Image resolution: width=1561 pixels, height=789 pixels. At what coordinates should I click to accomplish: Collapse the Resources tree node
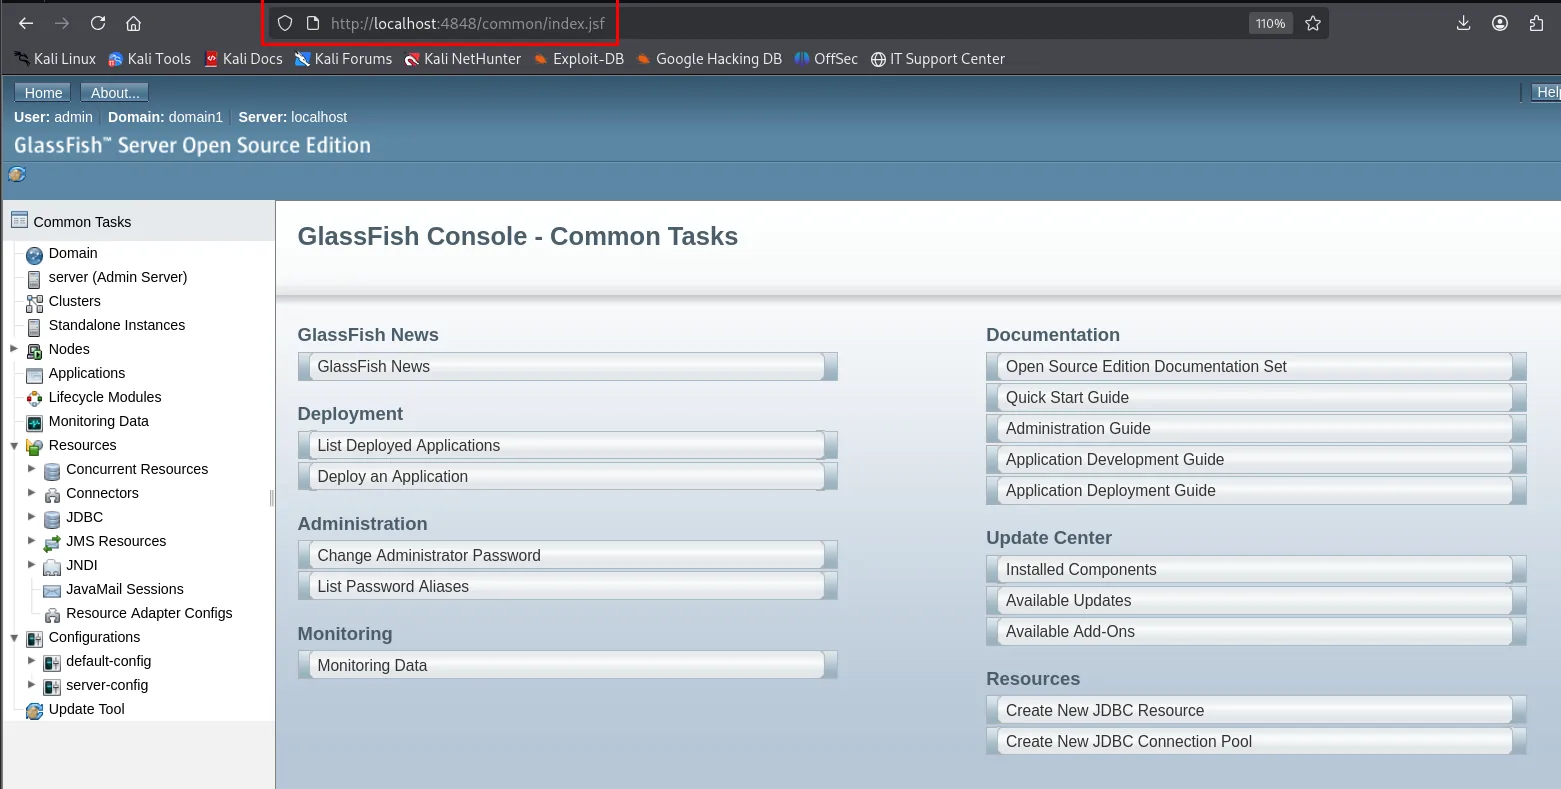[x=14, y=445]
